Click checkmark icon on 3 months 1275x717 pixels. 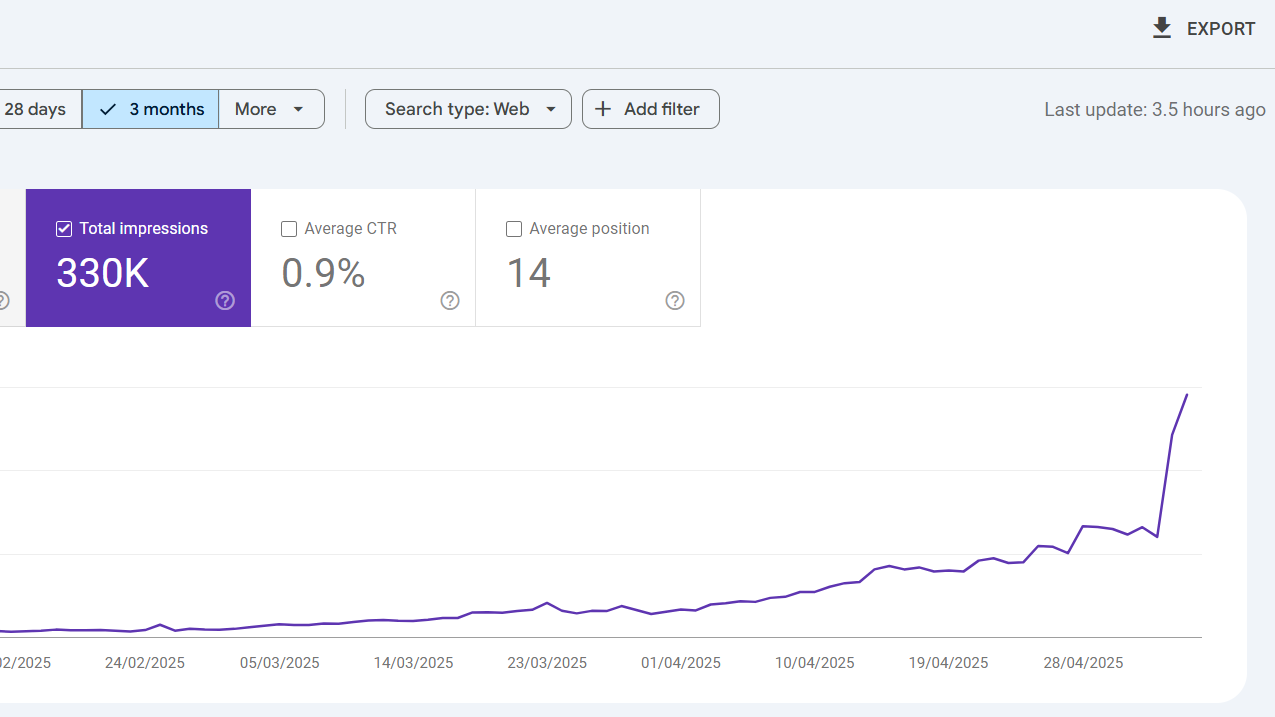108,109
